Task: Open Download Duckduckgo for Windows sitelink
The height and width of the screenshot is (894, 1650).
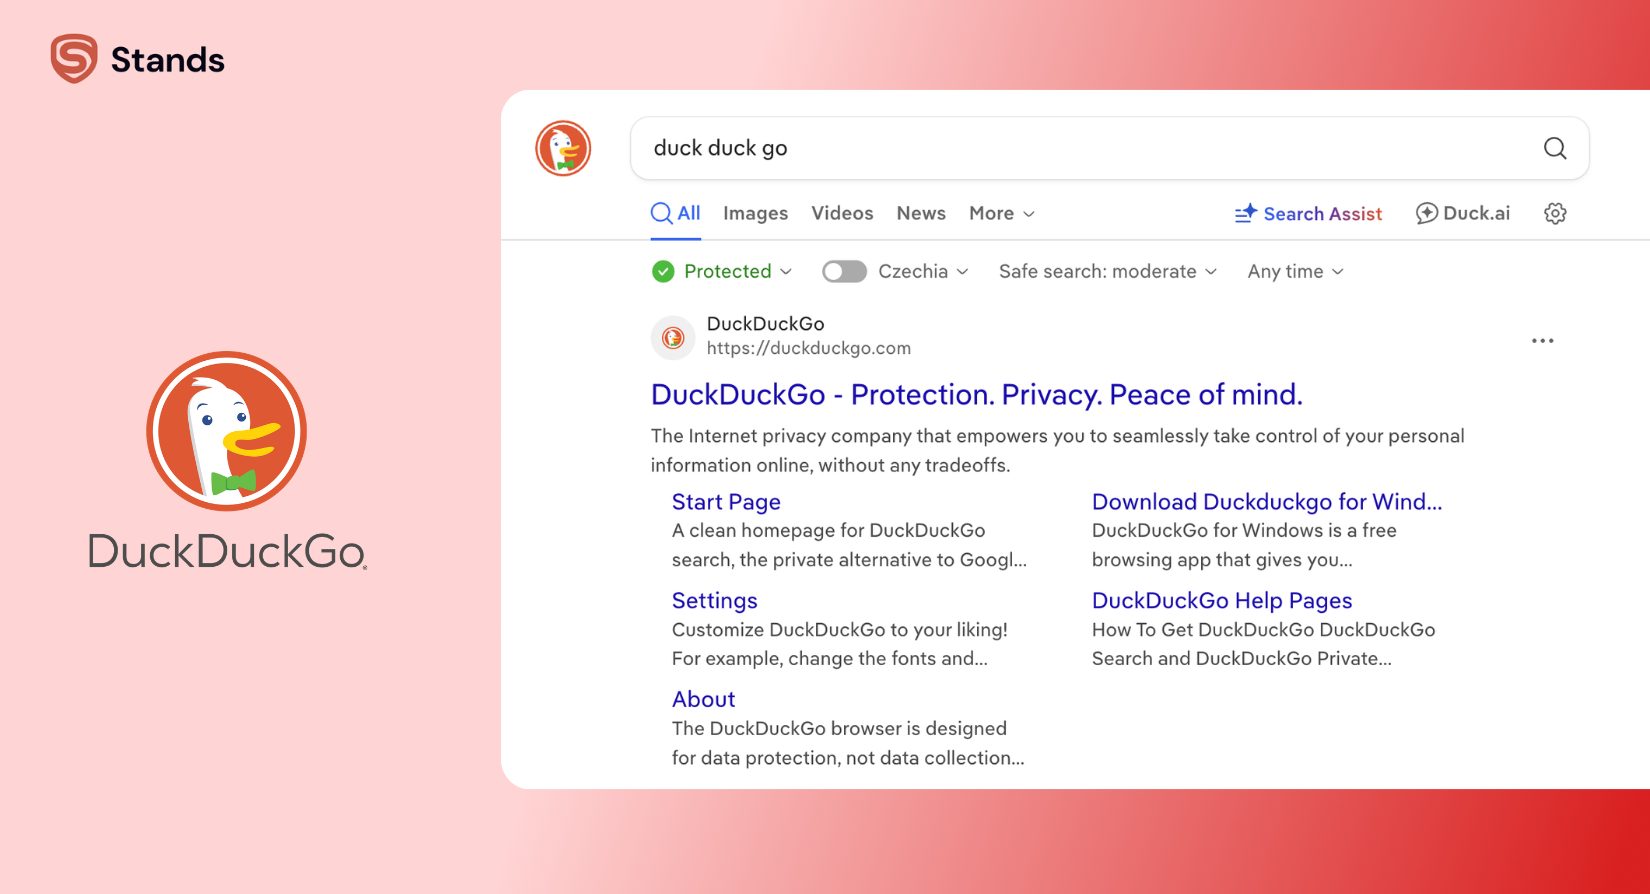Action: (x=1266, y=502)
